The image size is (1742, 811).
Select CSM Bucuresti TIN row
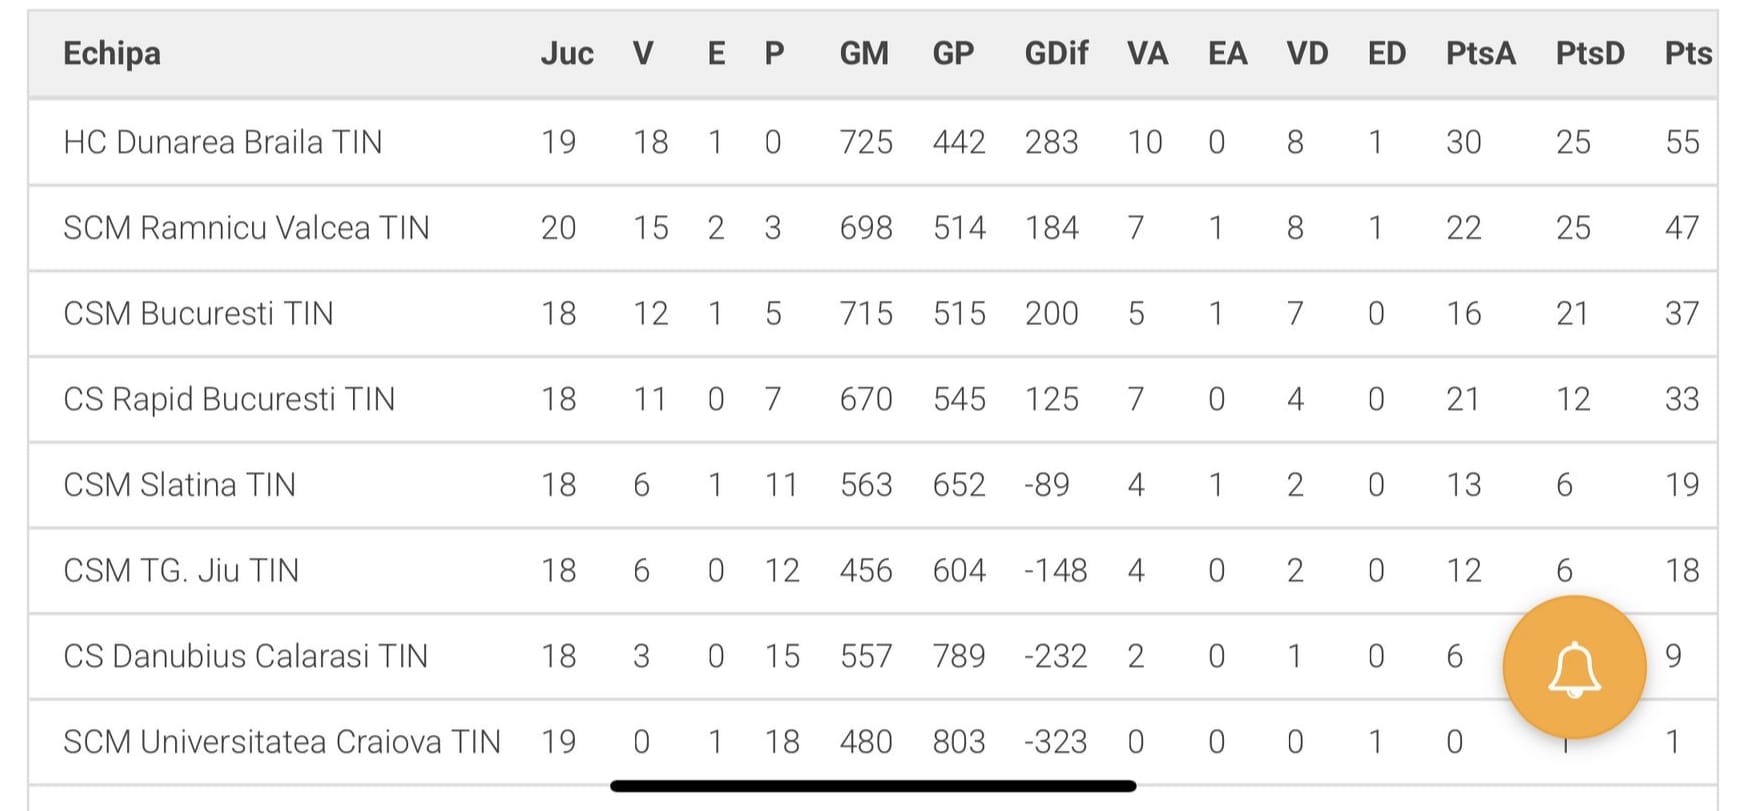click(x=872, y=314)
